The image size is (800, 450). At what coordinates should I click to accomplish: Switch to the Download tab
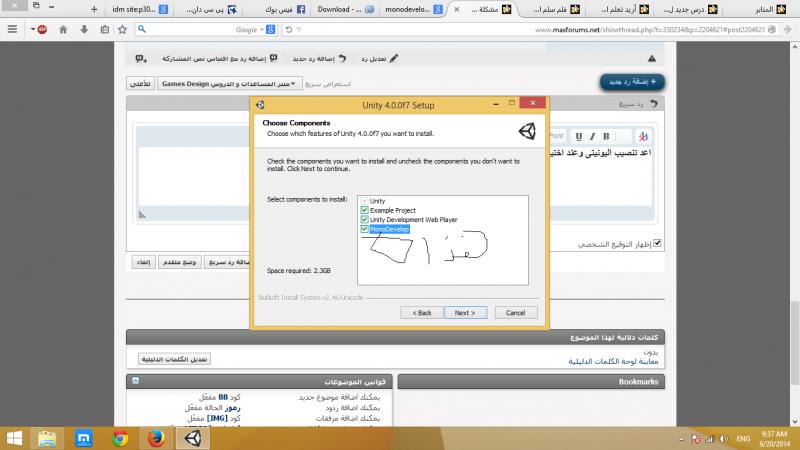coord(345,9)
